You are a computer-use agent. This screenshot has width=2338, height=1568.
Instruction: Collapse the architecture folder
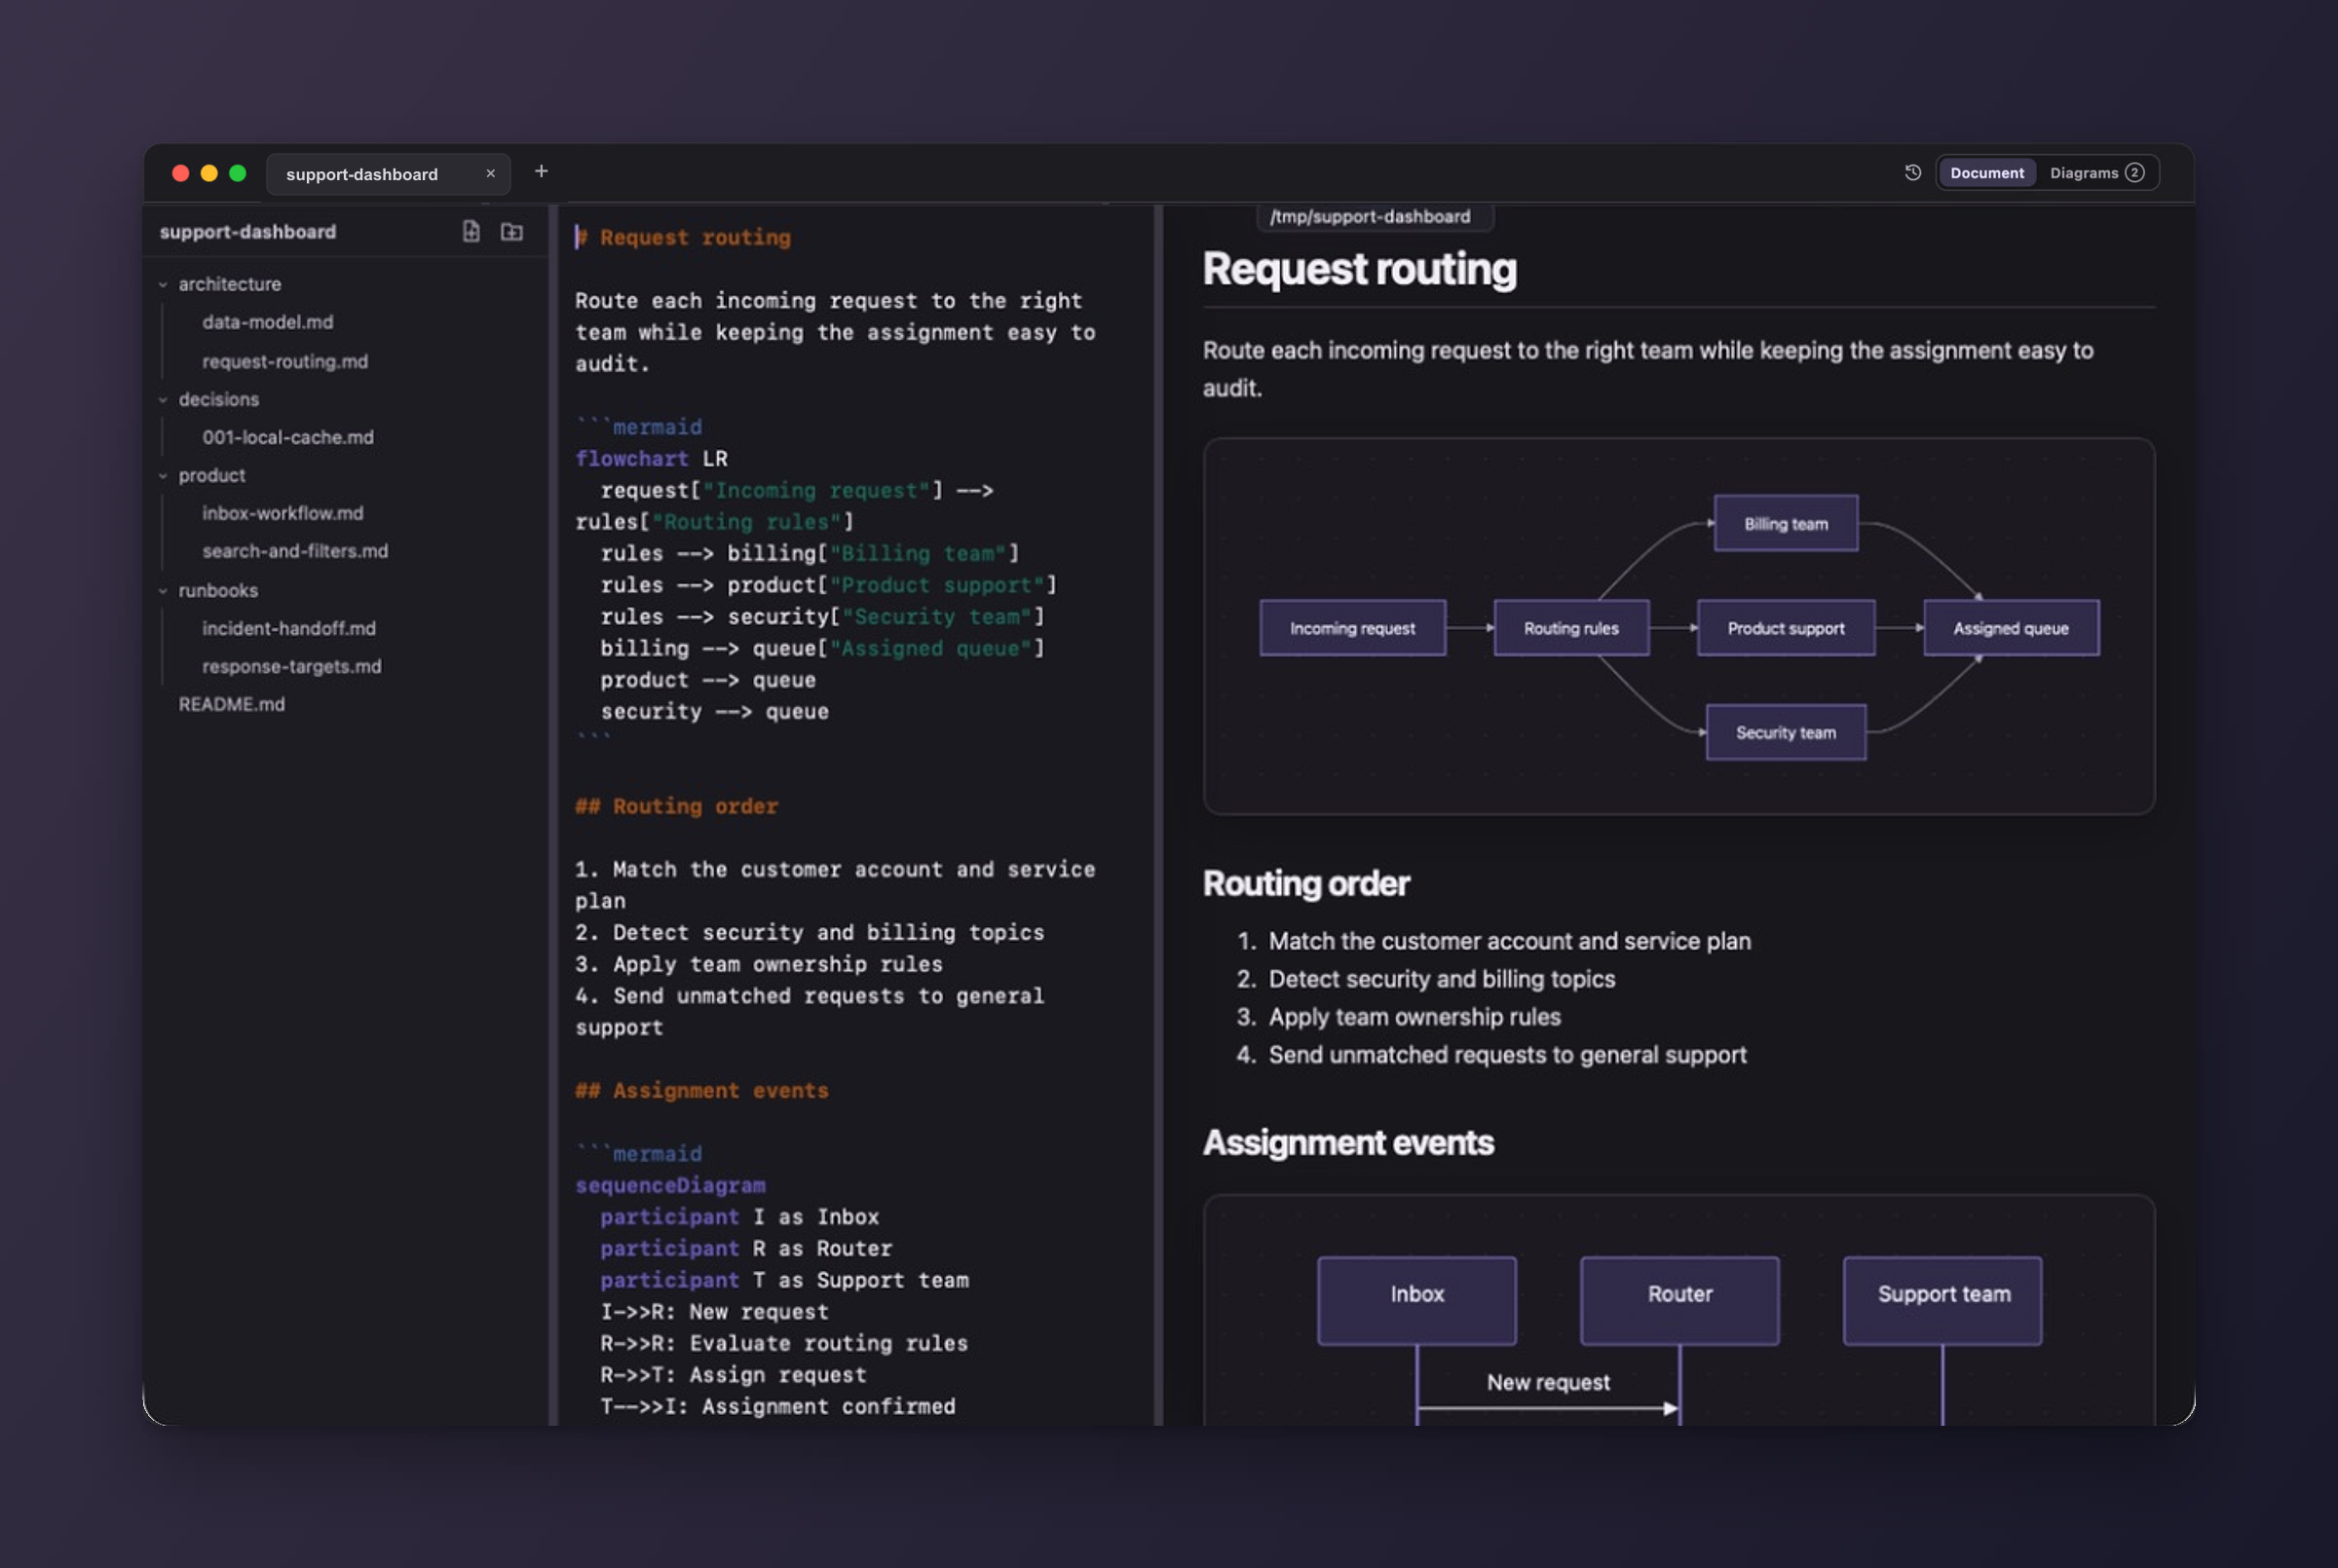163,285
